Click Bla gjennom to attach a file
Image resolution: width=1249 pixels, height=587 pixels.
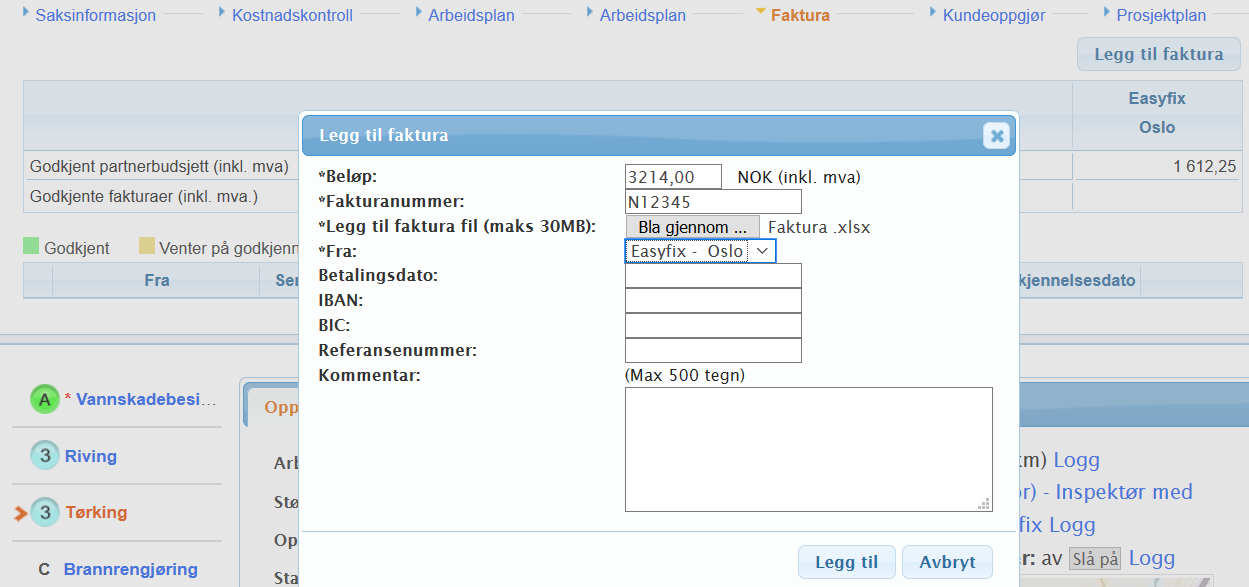tap(691, 226)
